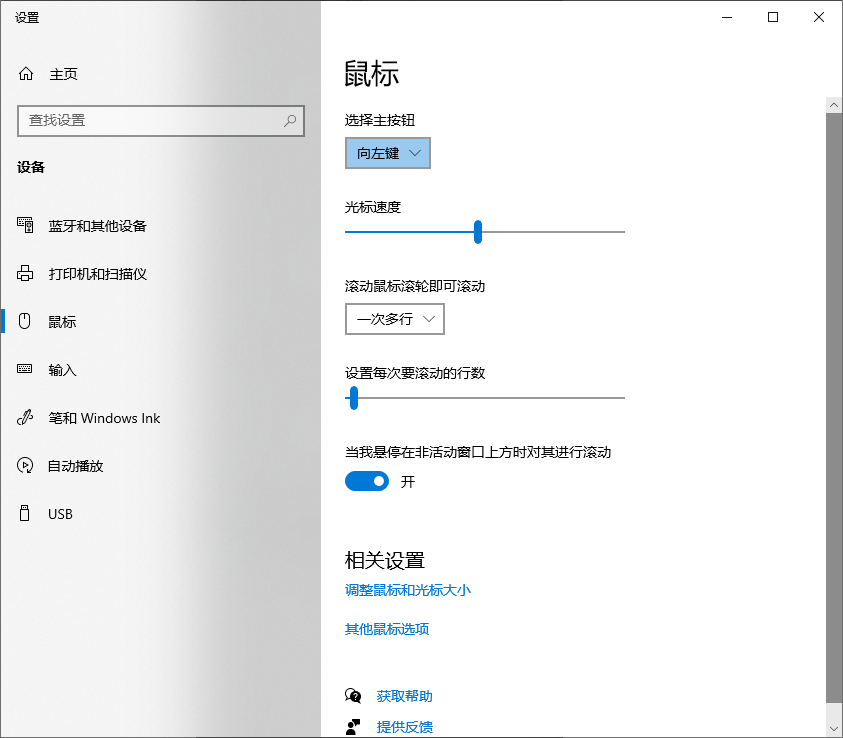
Task: Open 输入 settings from sidebar
Action: click(x=62, y=369)
